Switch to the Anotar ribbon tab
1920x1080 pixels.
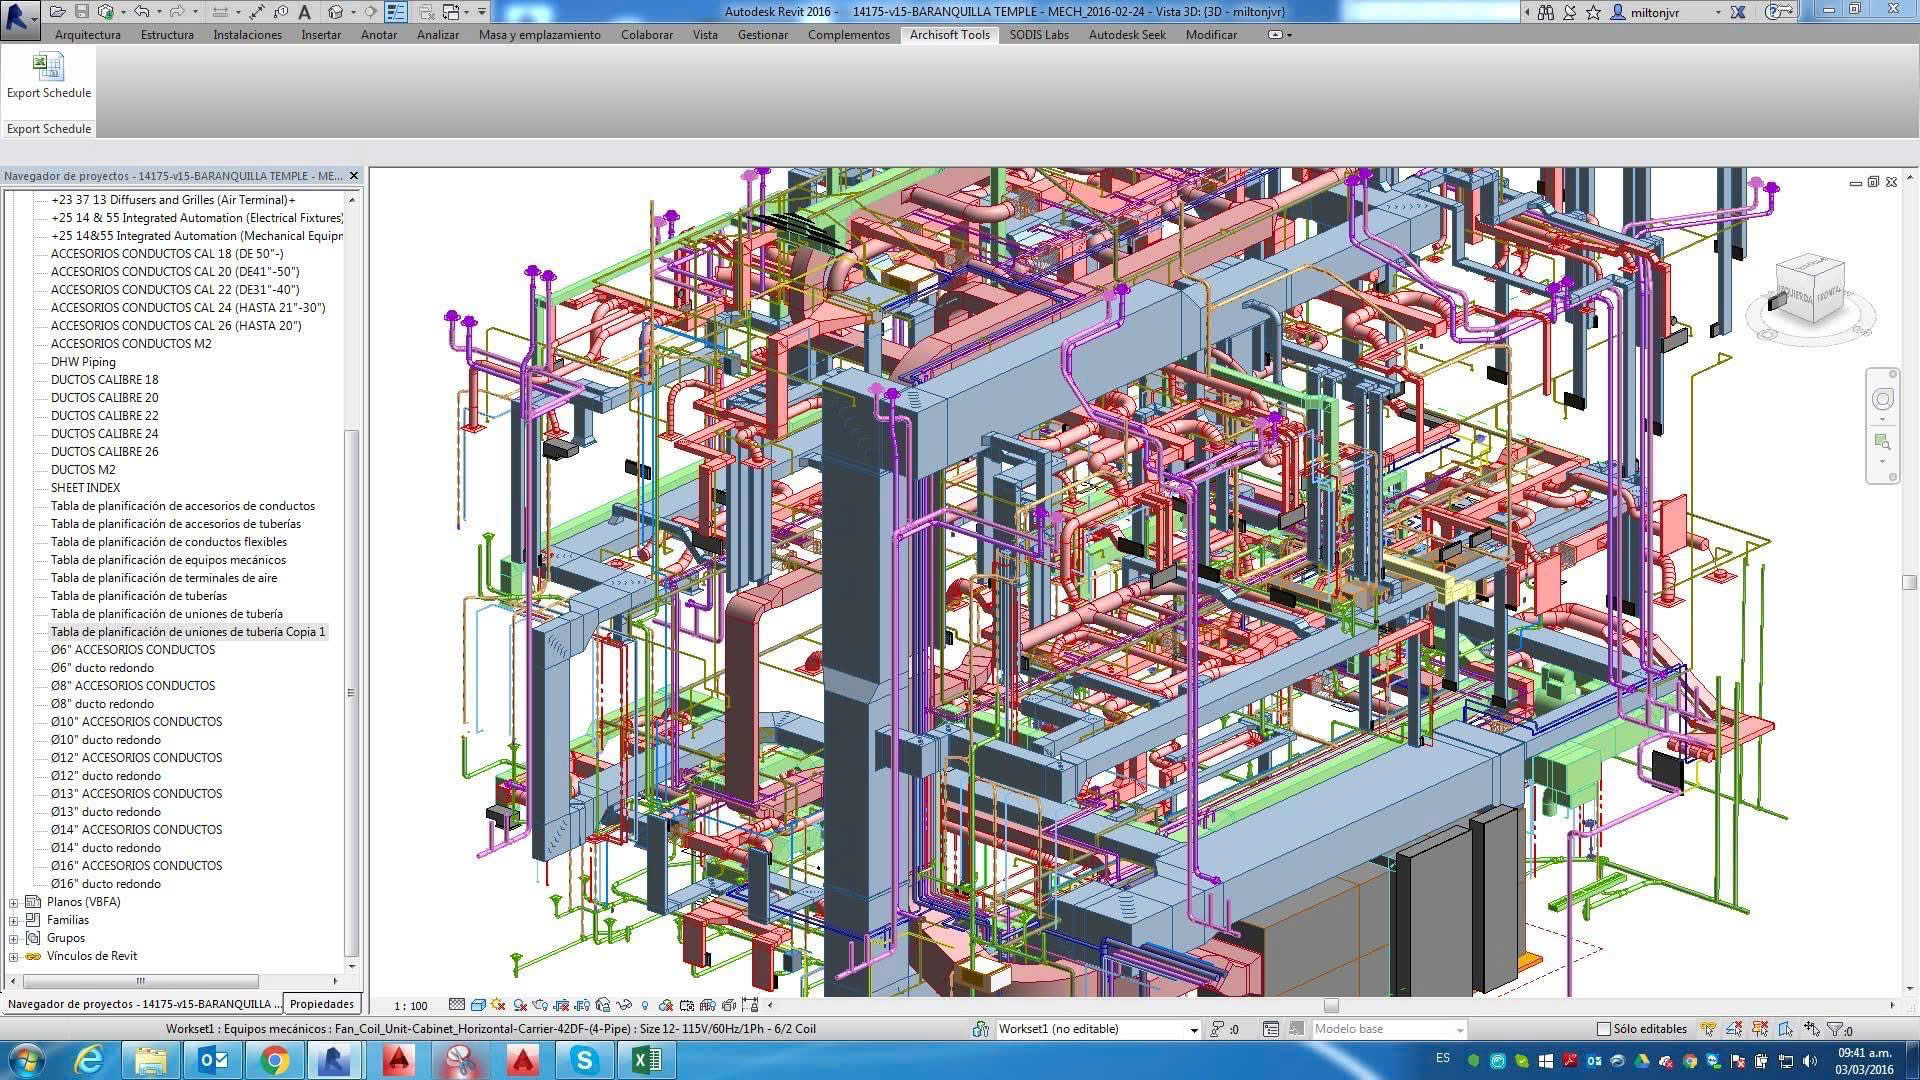tap(379, 35)
